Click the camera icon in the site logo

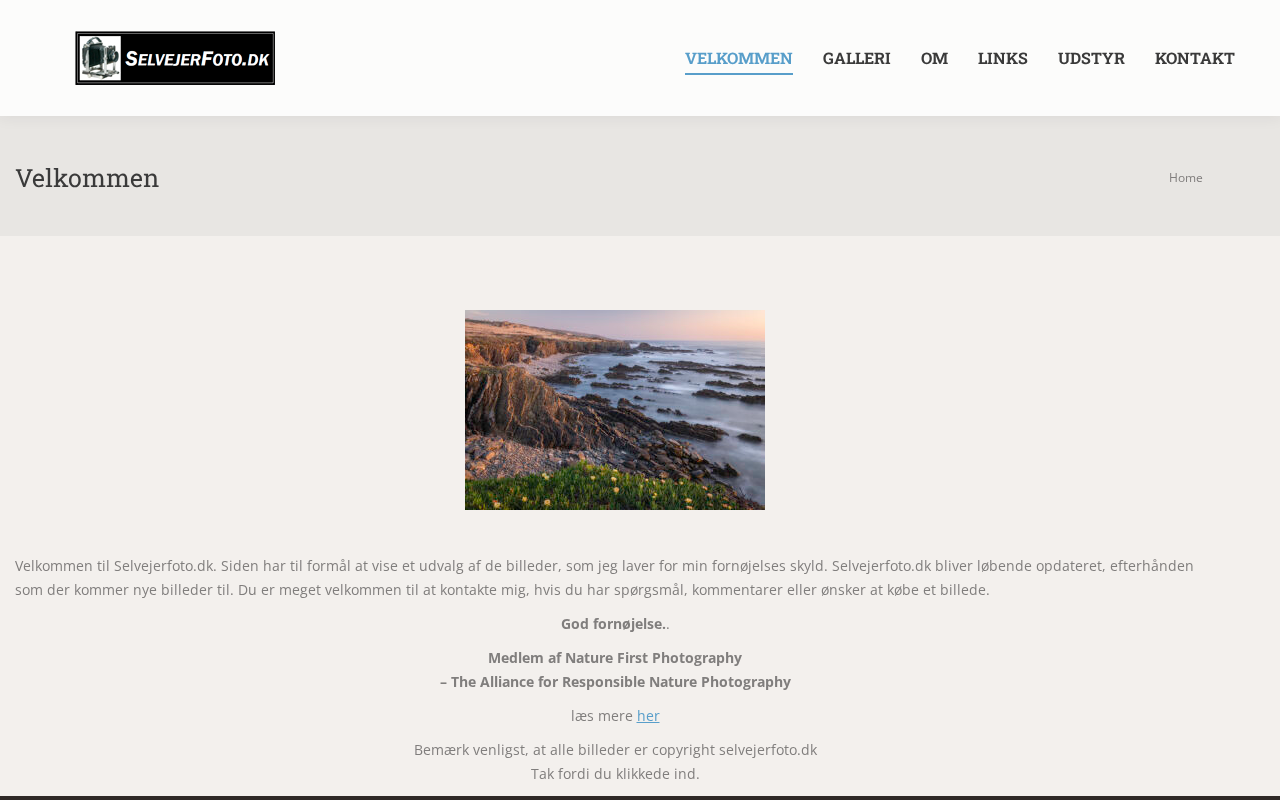coord(100,58)
